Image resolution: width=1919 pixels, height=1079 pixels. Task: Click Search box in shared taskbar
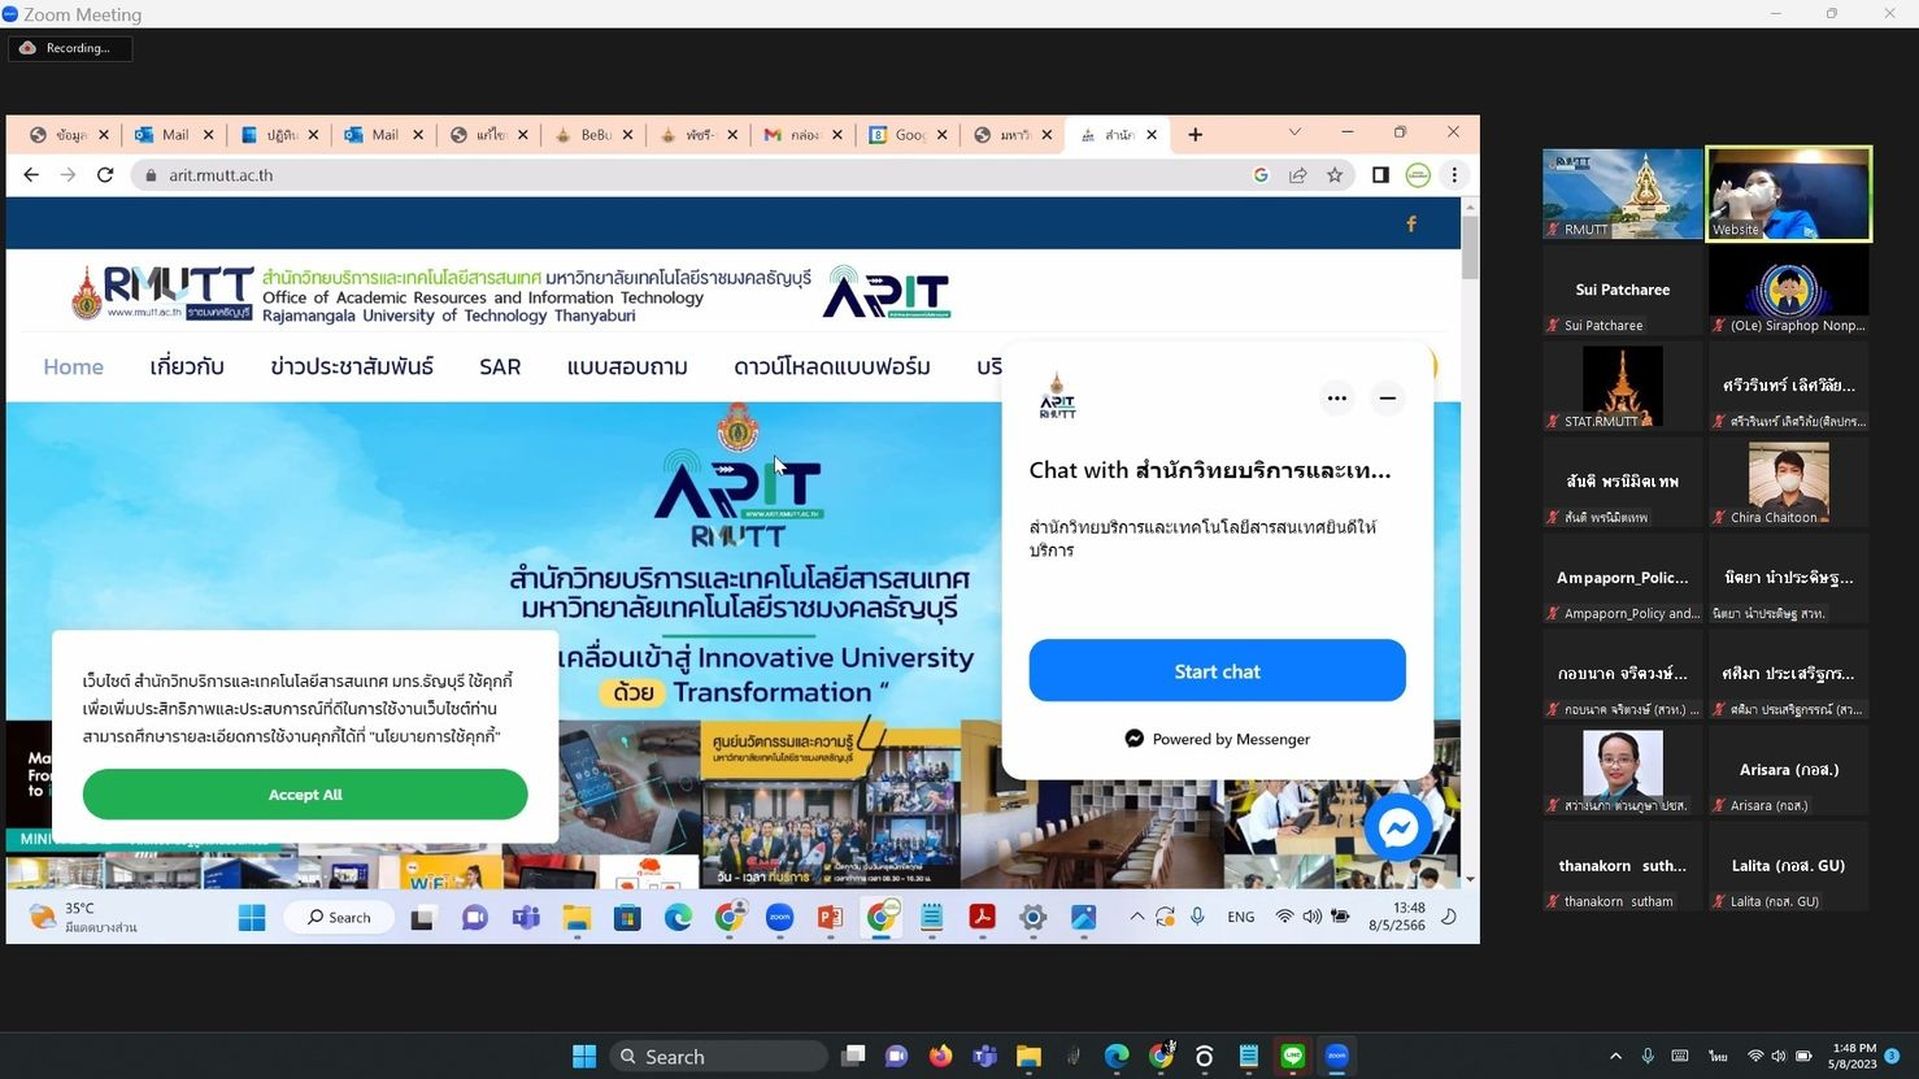click(x=339, y=918)
